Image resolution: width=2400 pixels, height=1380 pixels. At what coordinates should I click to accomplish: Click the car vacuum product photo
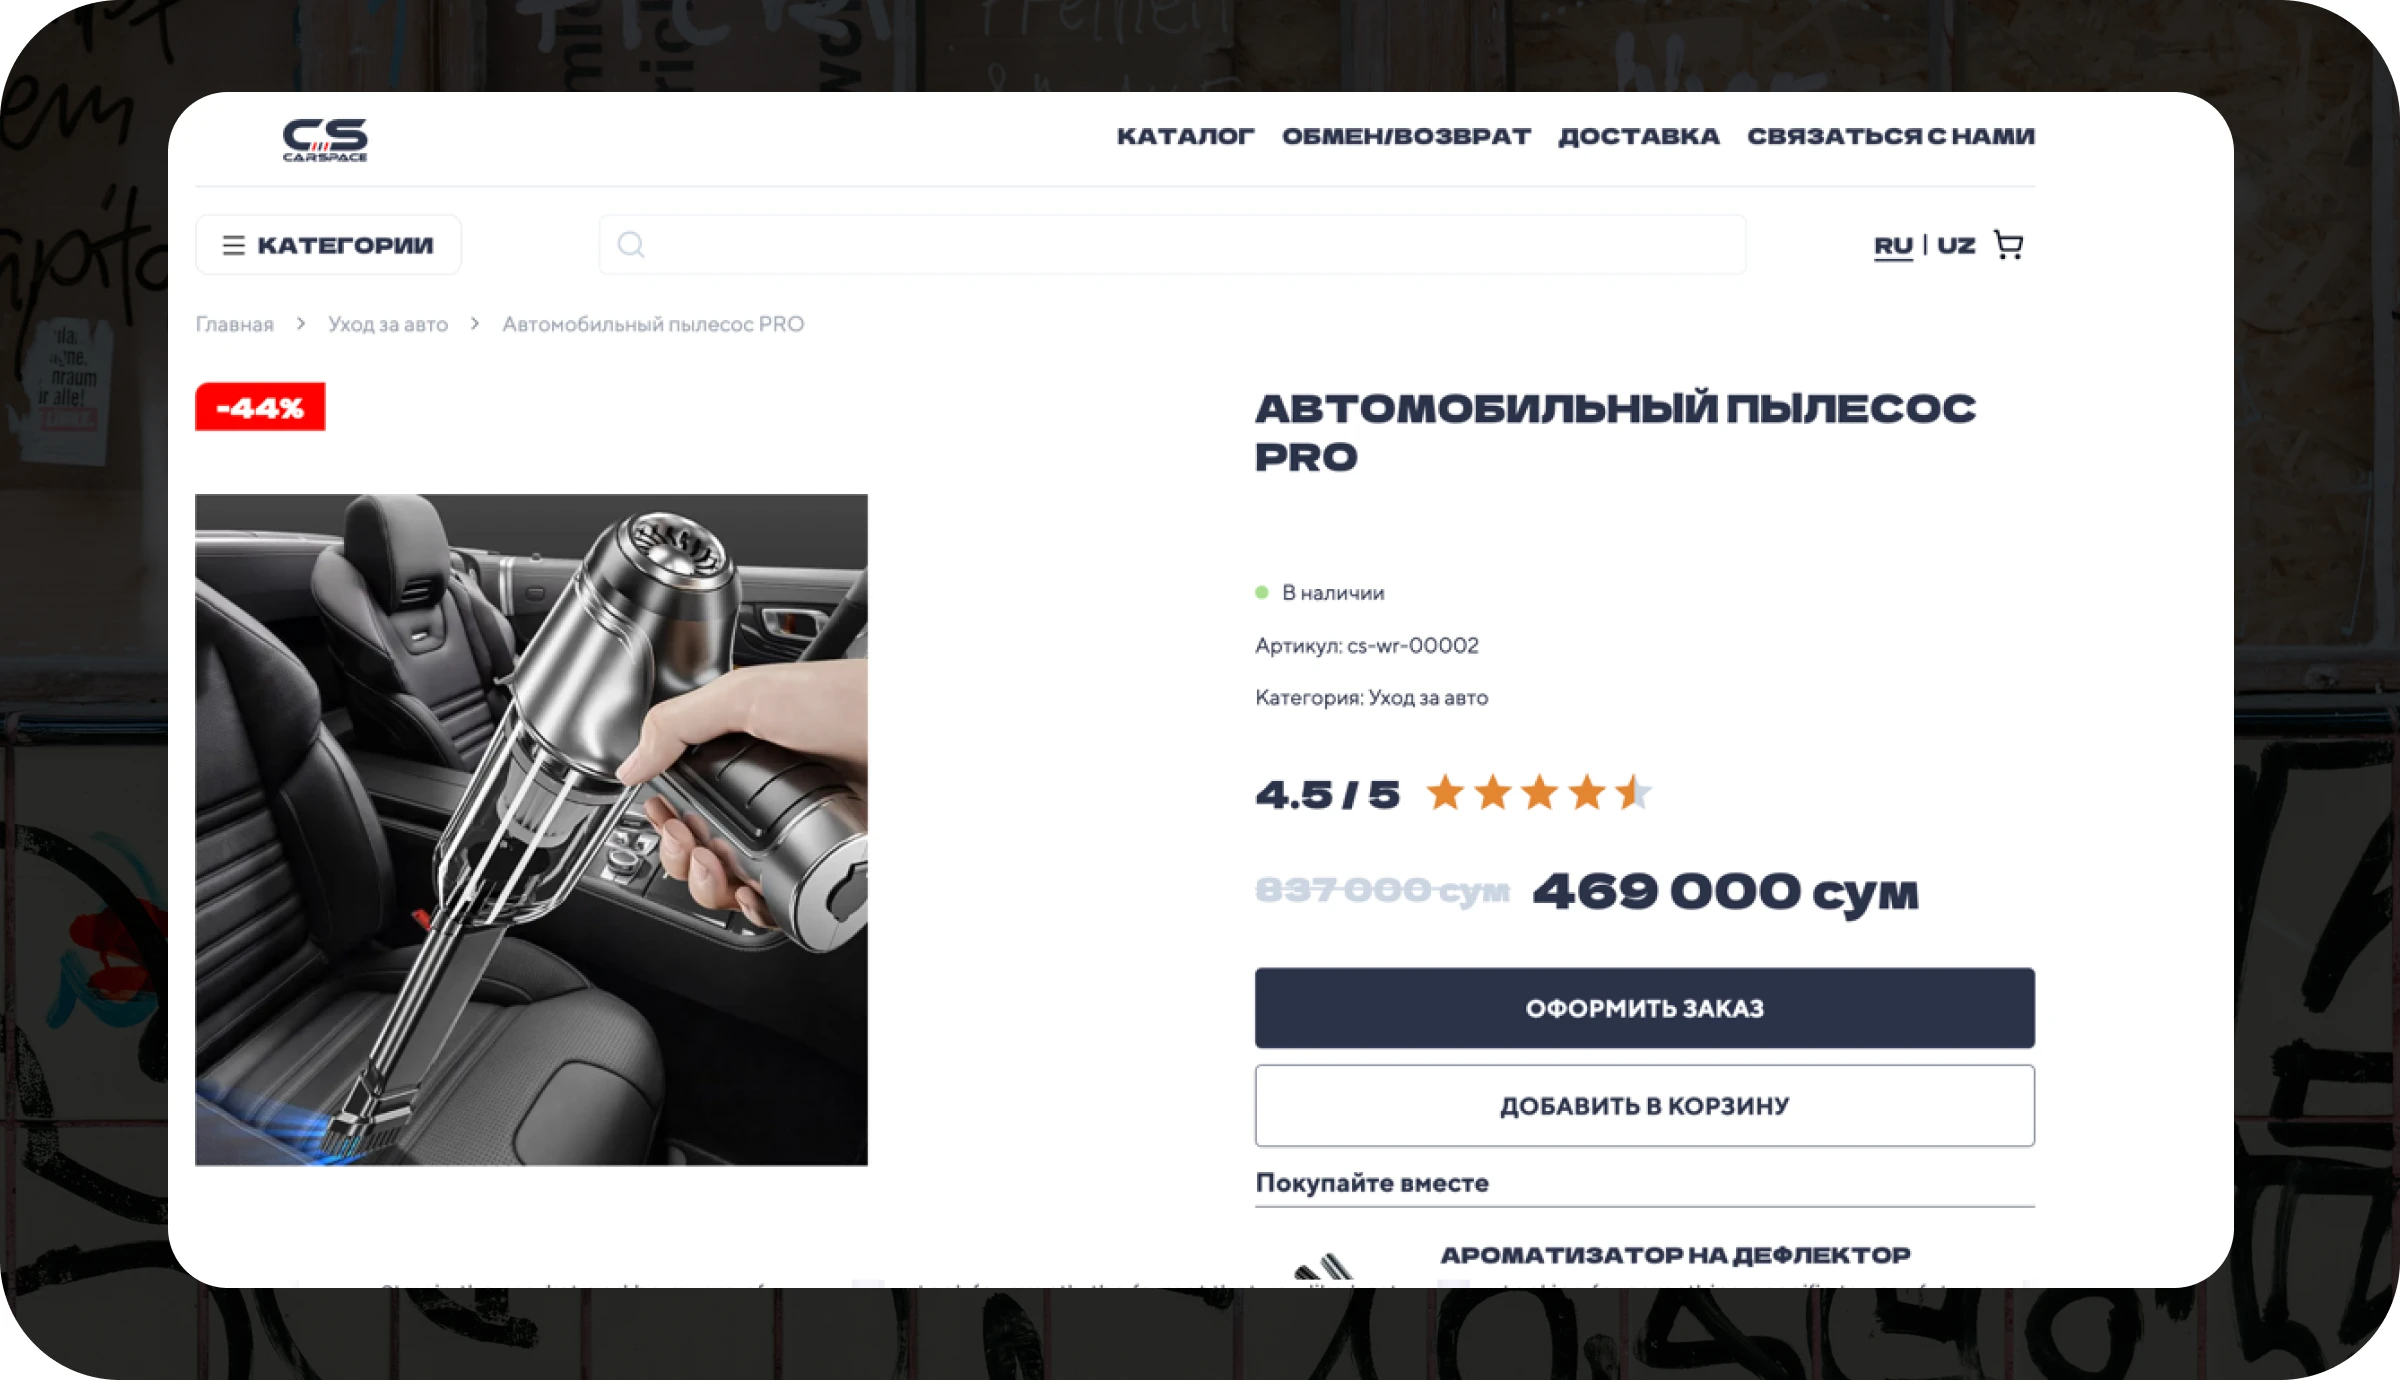(x=531, y=830)
